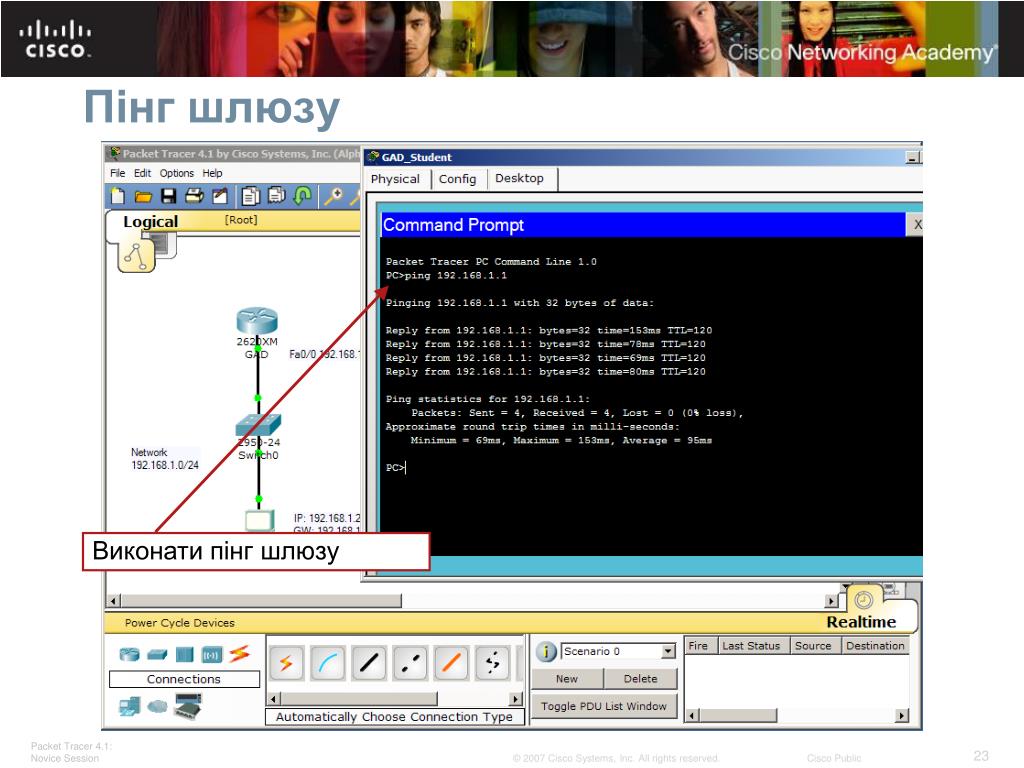Toggle the PDU List Window

tap(603, 706)
